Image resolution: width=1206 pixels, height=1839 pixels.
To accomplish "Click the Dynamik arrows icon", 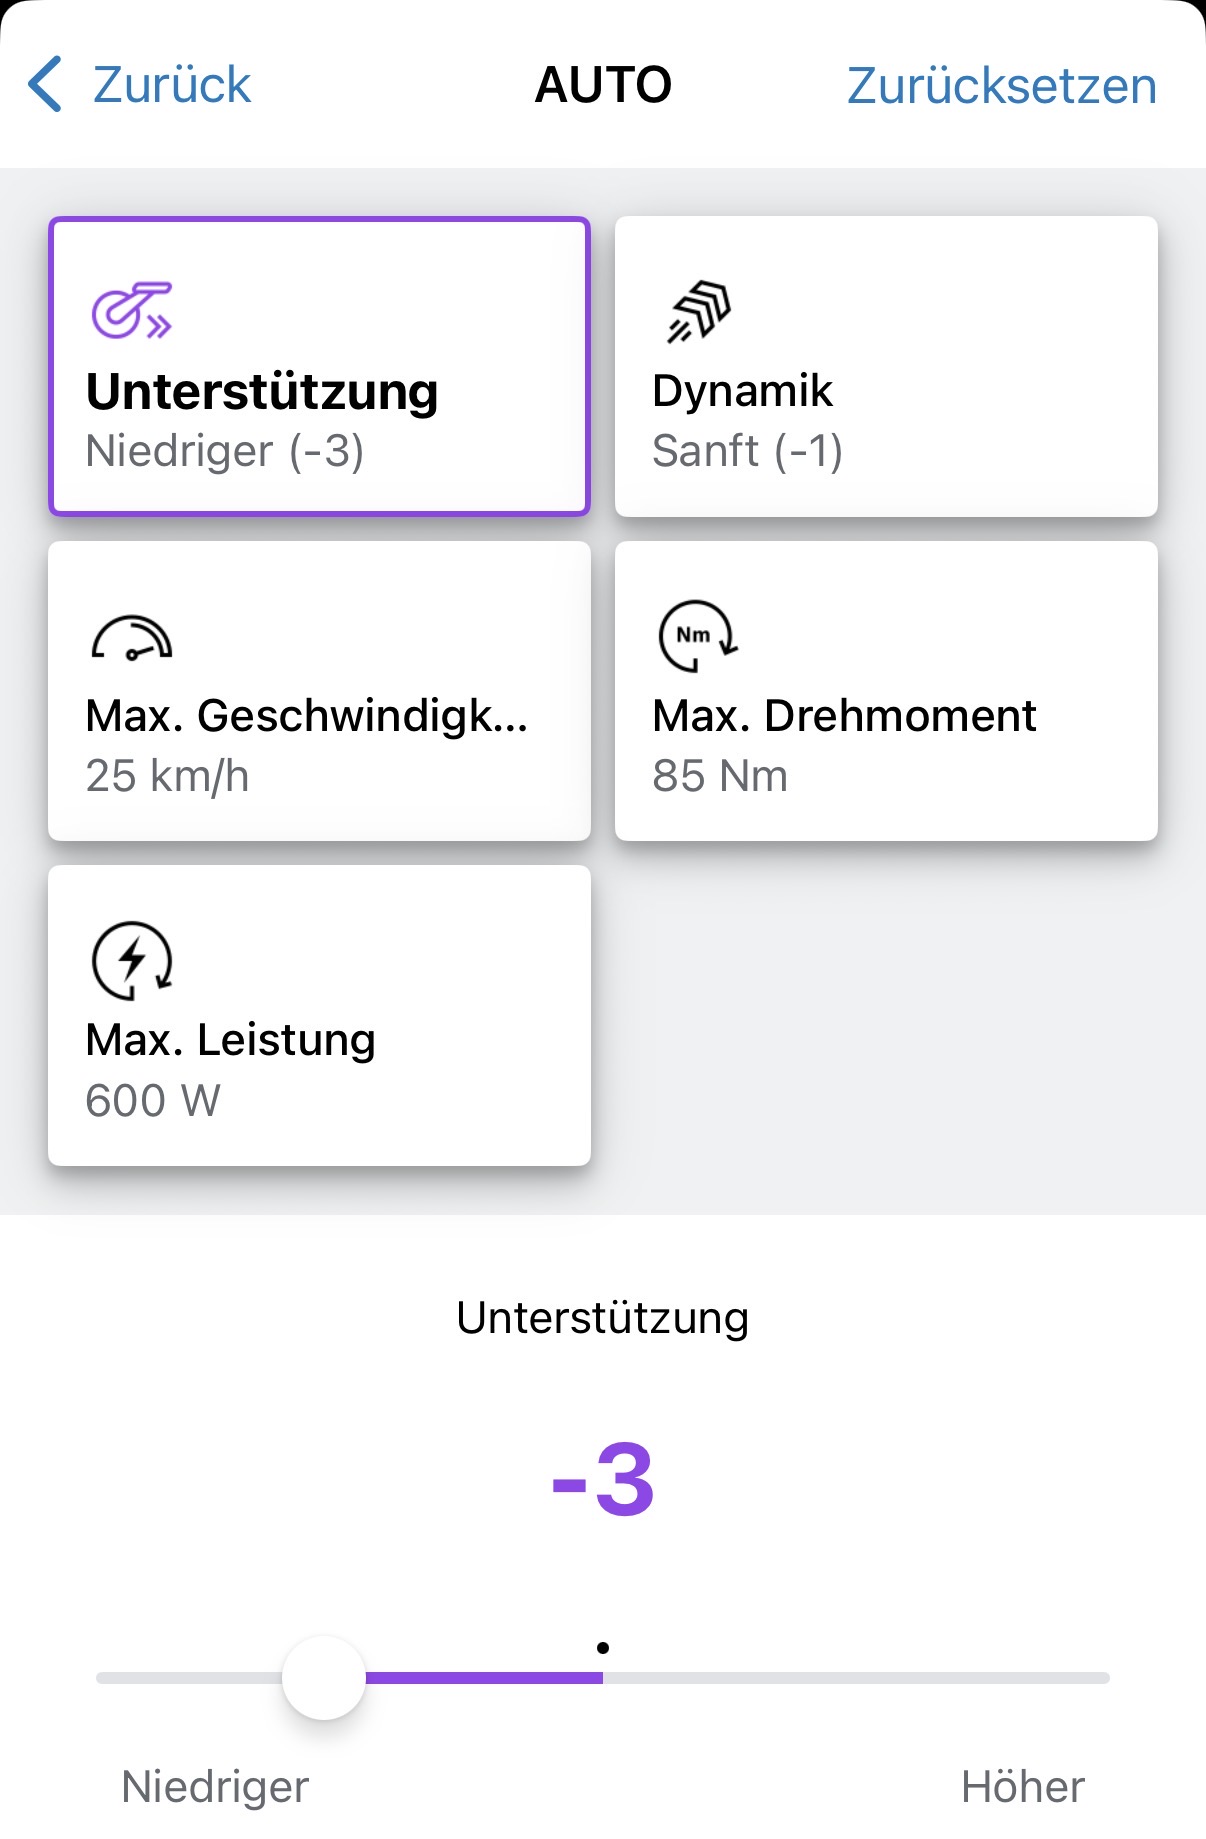I will pos(699,311).
